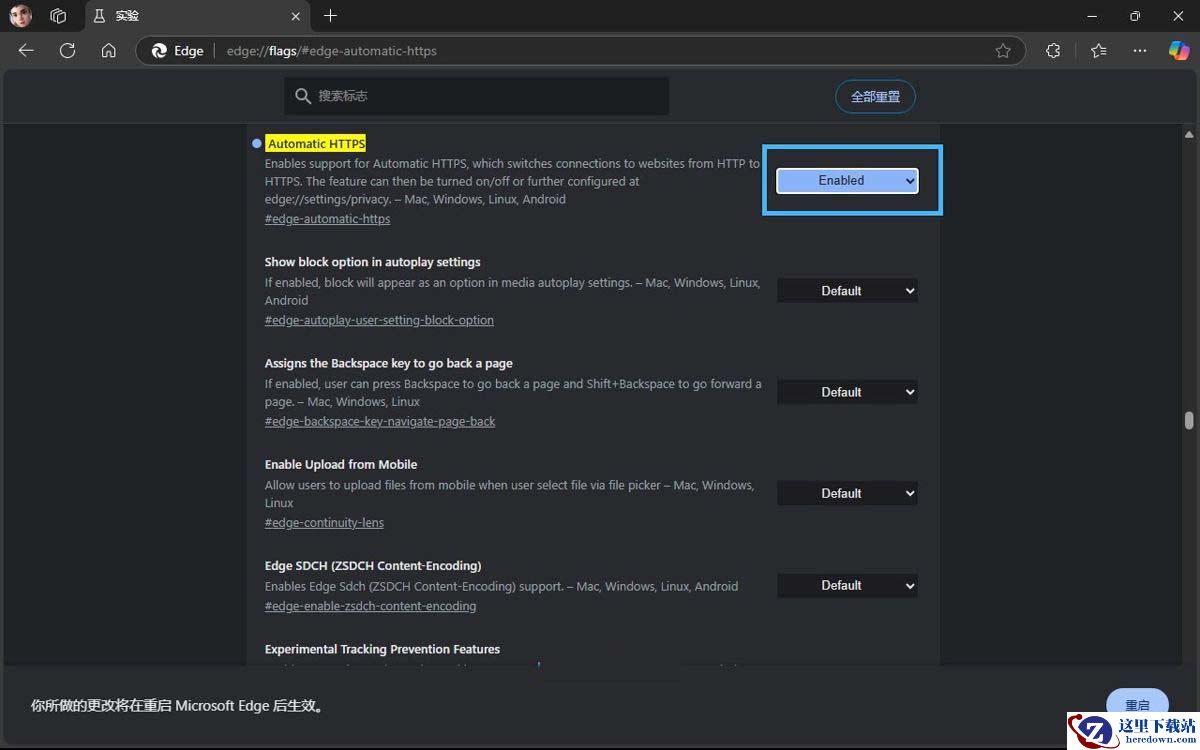The image size is (1200, 750).
Task: Refresh the current page
Action: coord(67,50)
